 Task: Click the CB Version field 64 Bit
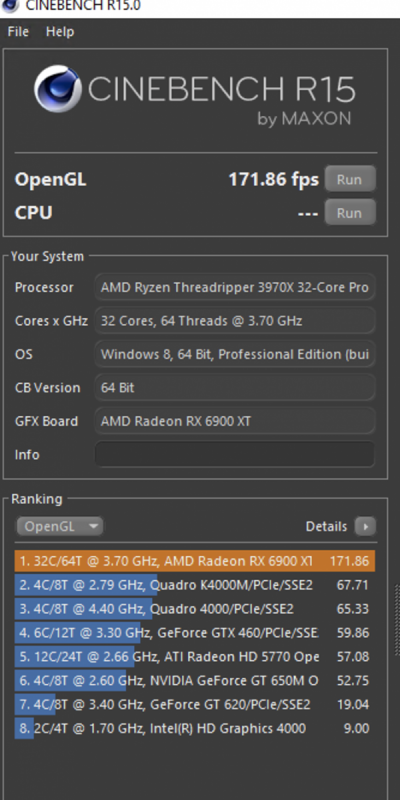[235, 387]
